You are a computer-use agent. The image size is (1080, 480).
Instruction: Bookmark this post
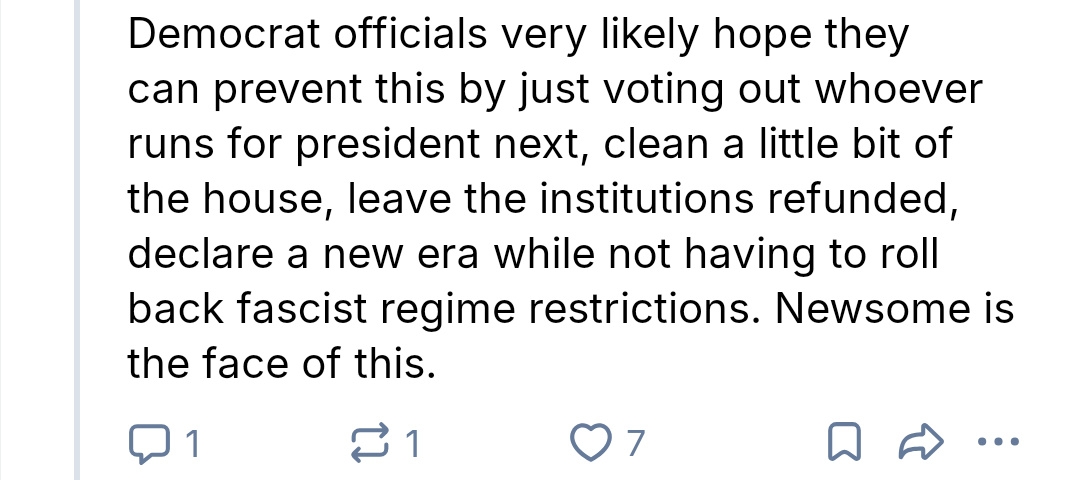[x=843, y=440]
